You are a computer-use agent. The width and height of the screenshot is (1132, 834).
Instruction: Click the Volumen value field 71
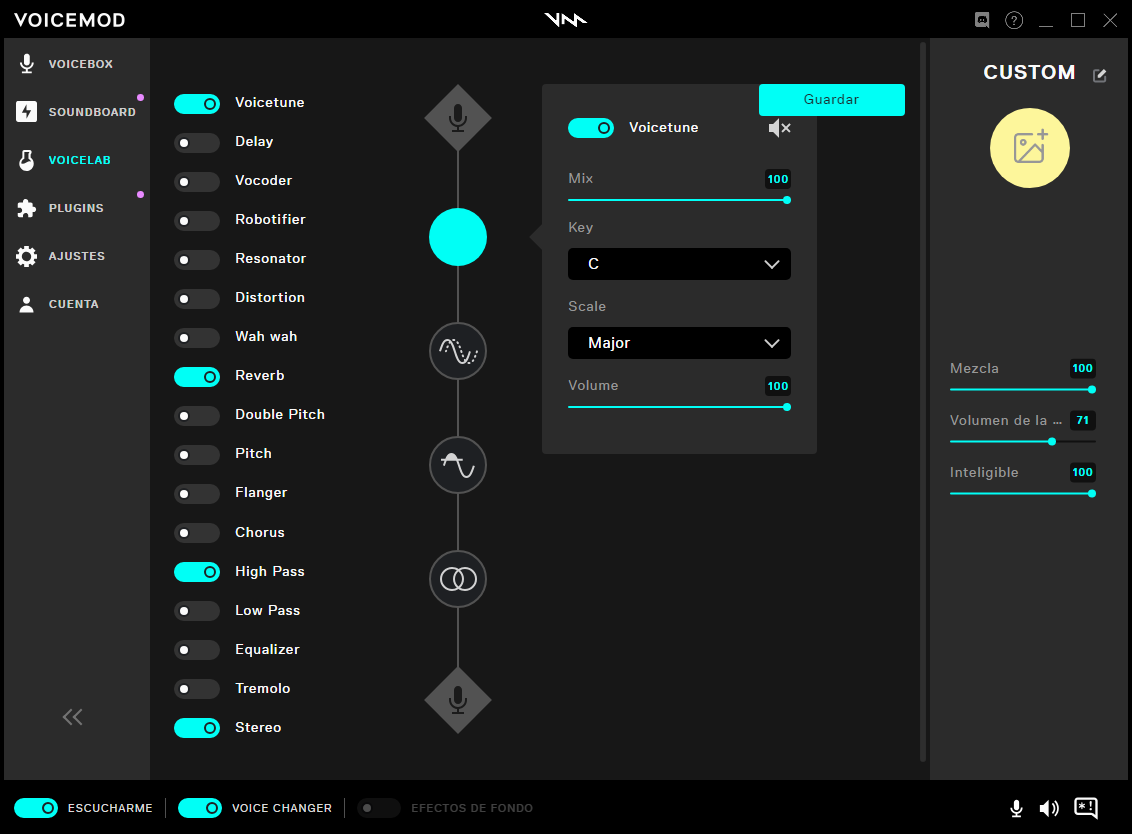pos(1082,420)
